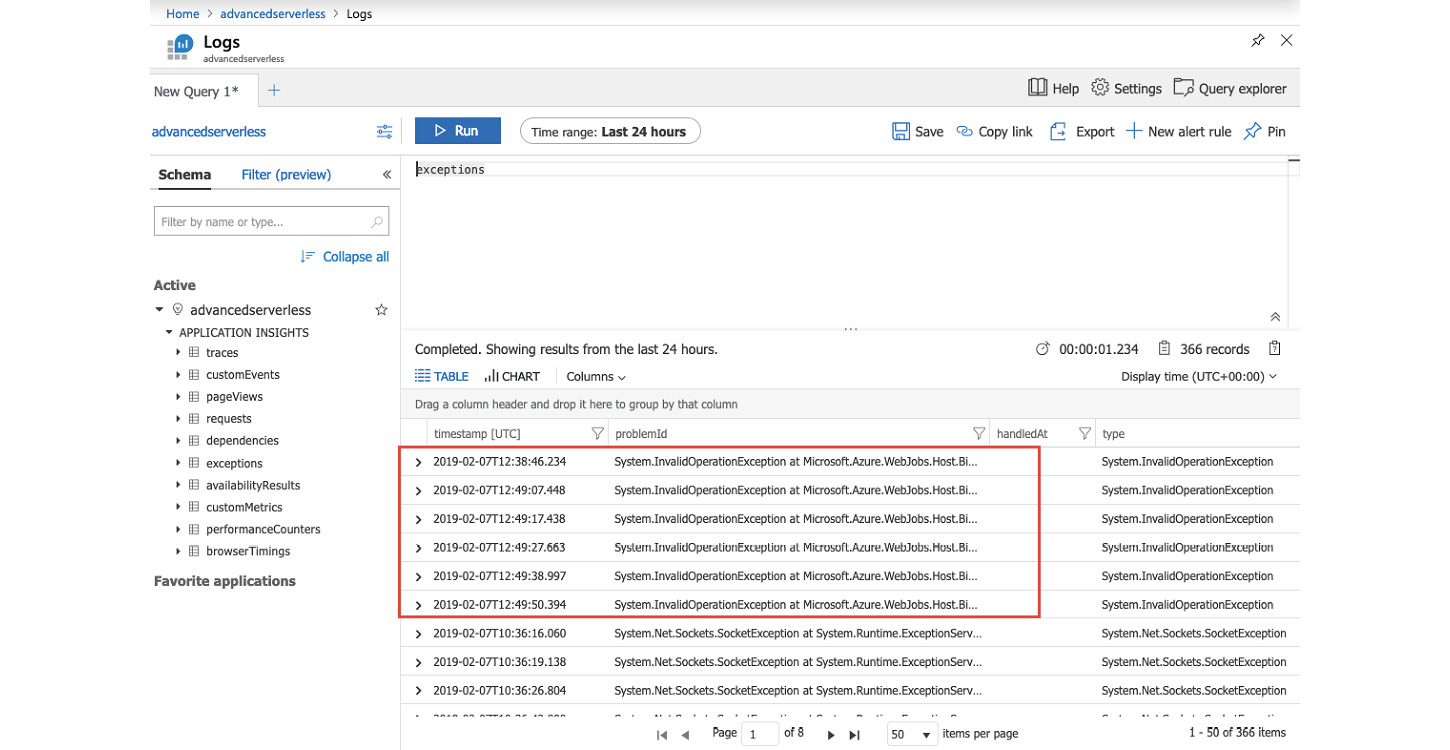
Task: Select the browserTimings table
Action: click(248, 551)
